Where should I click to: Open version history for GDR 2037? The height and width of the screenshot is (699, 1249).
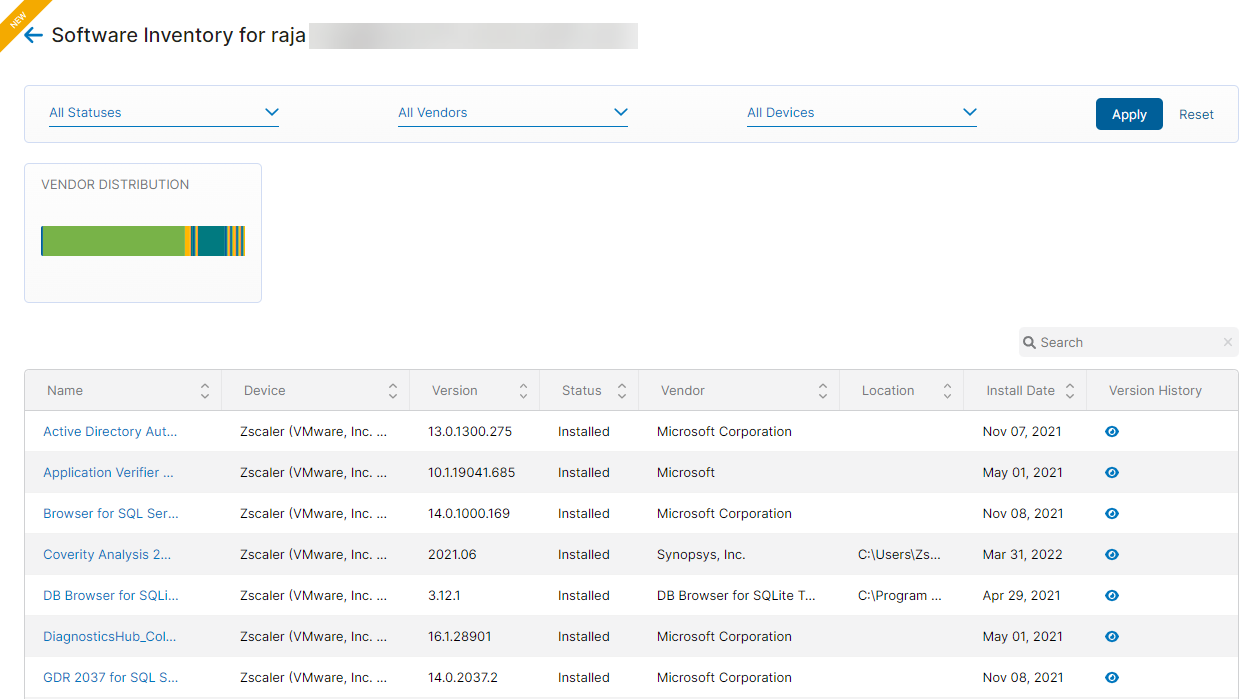point(1111,677)
